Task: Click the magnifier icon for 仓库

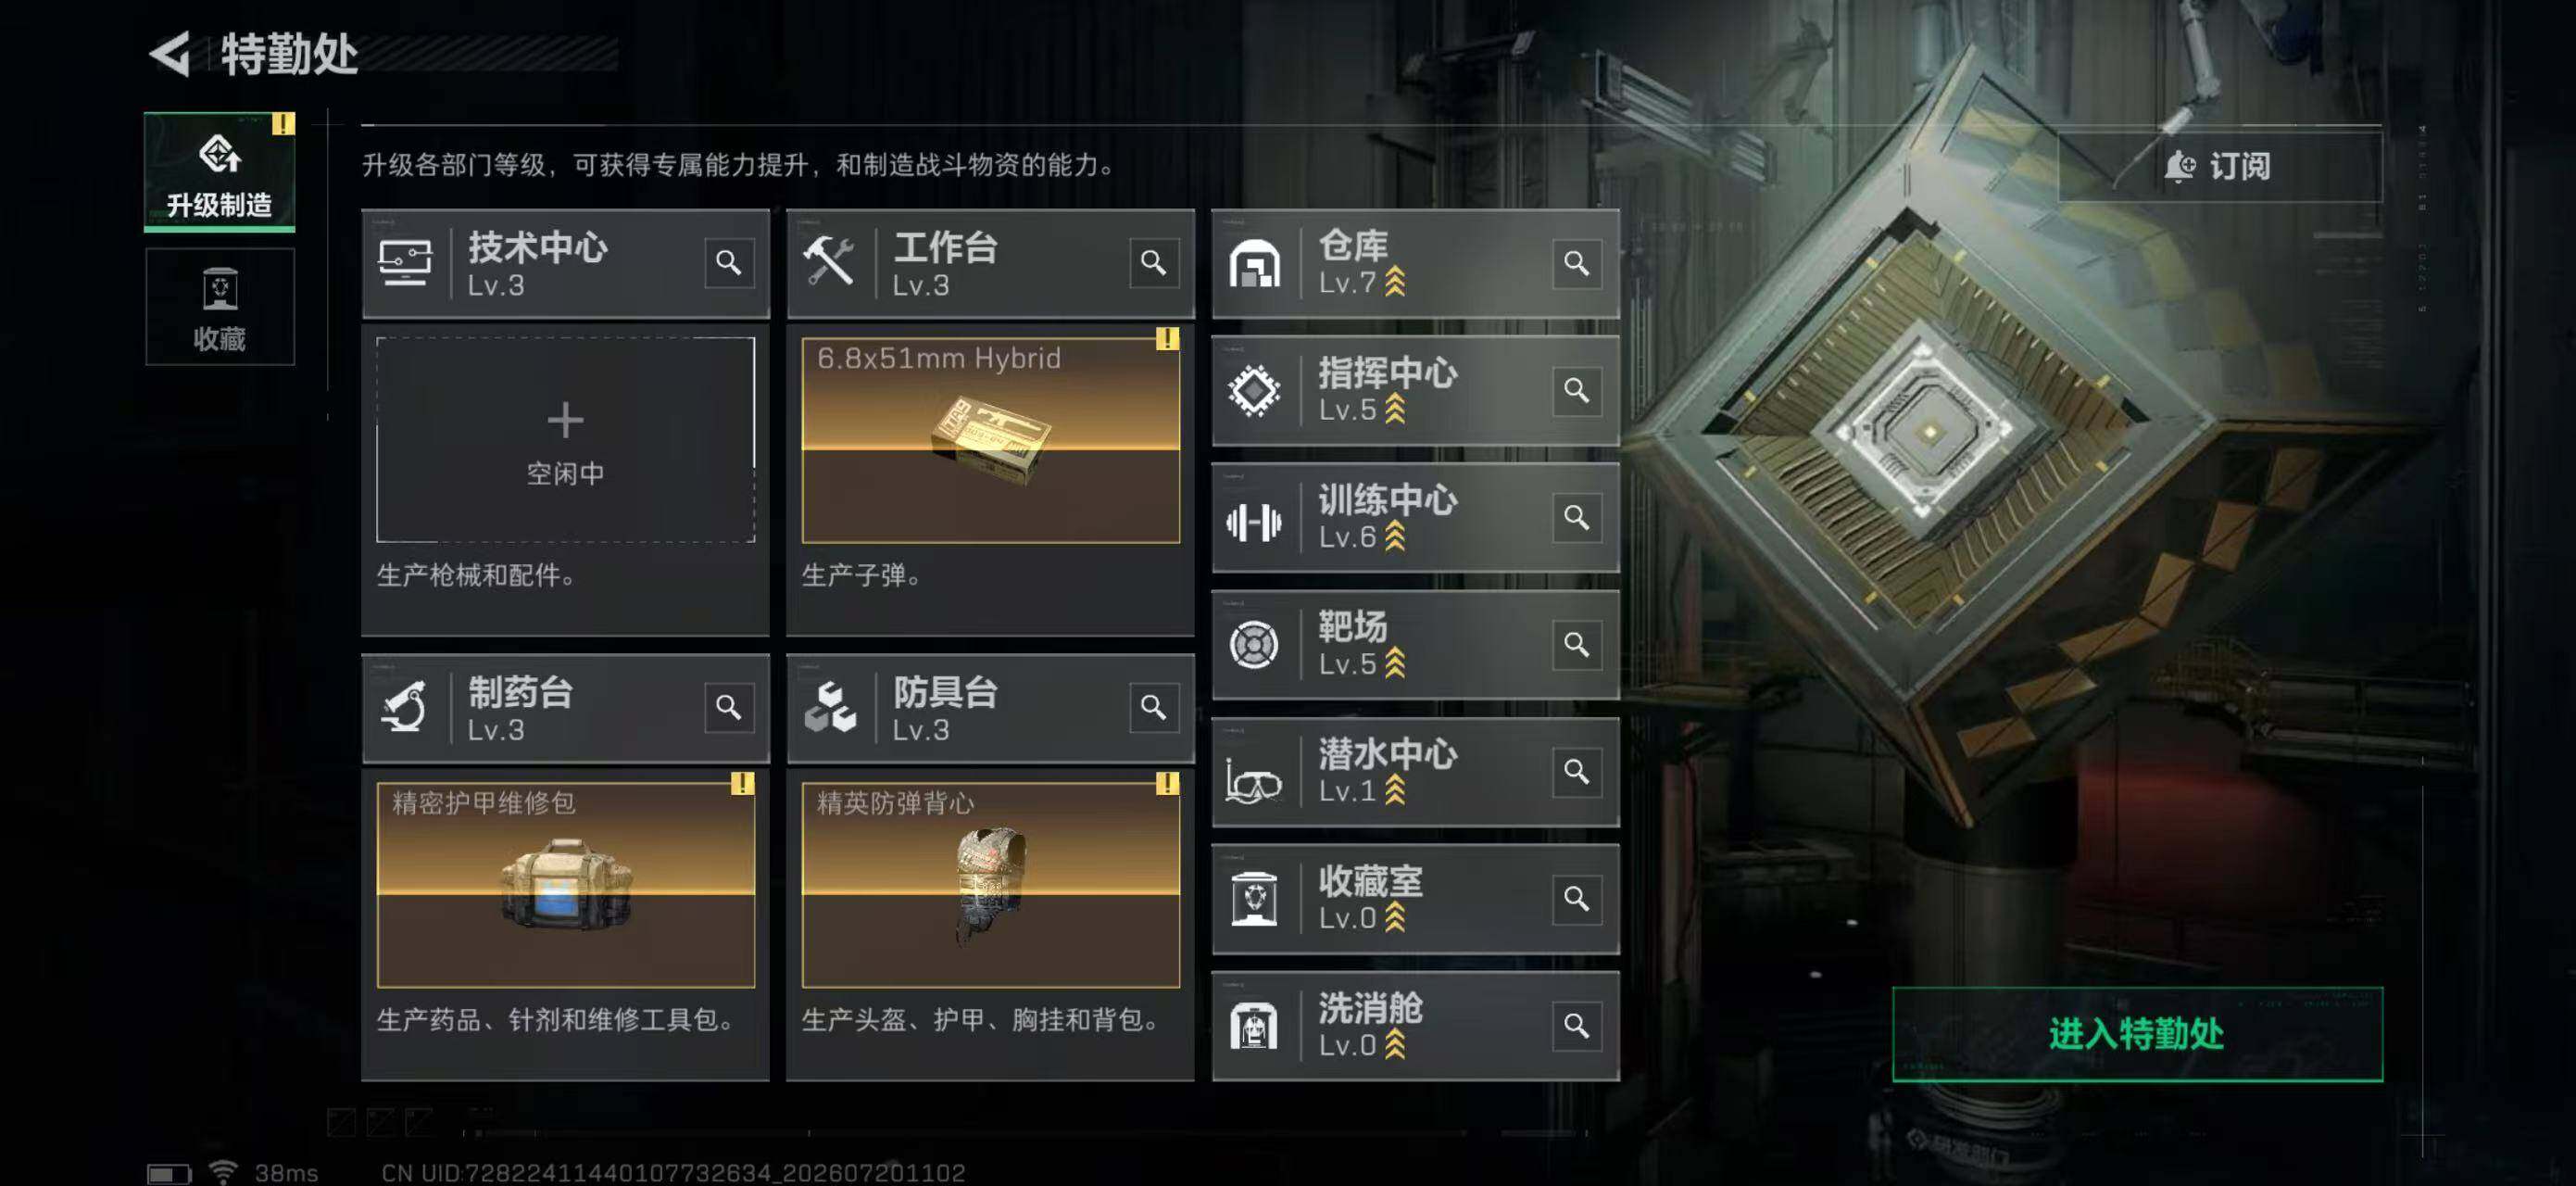Action: click(1576, 262)
